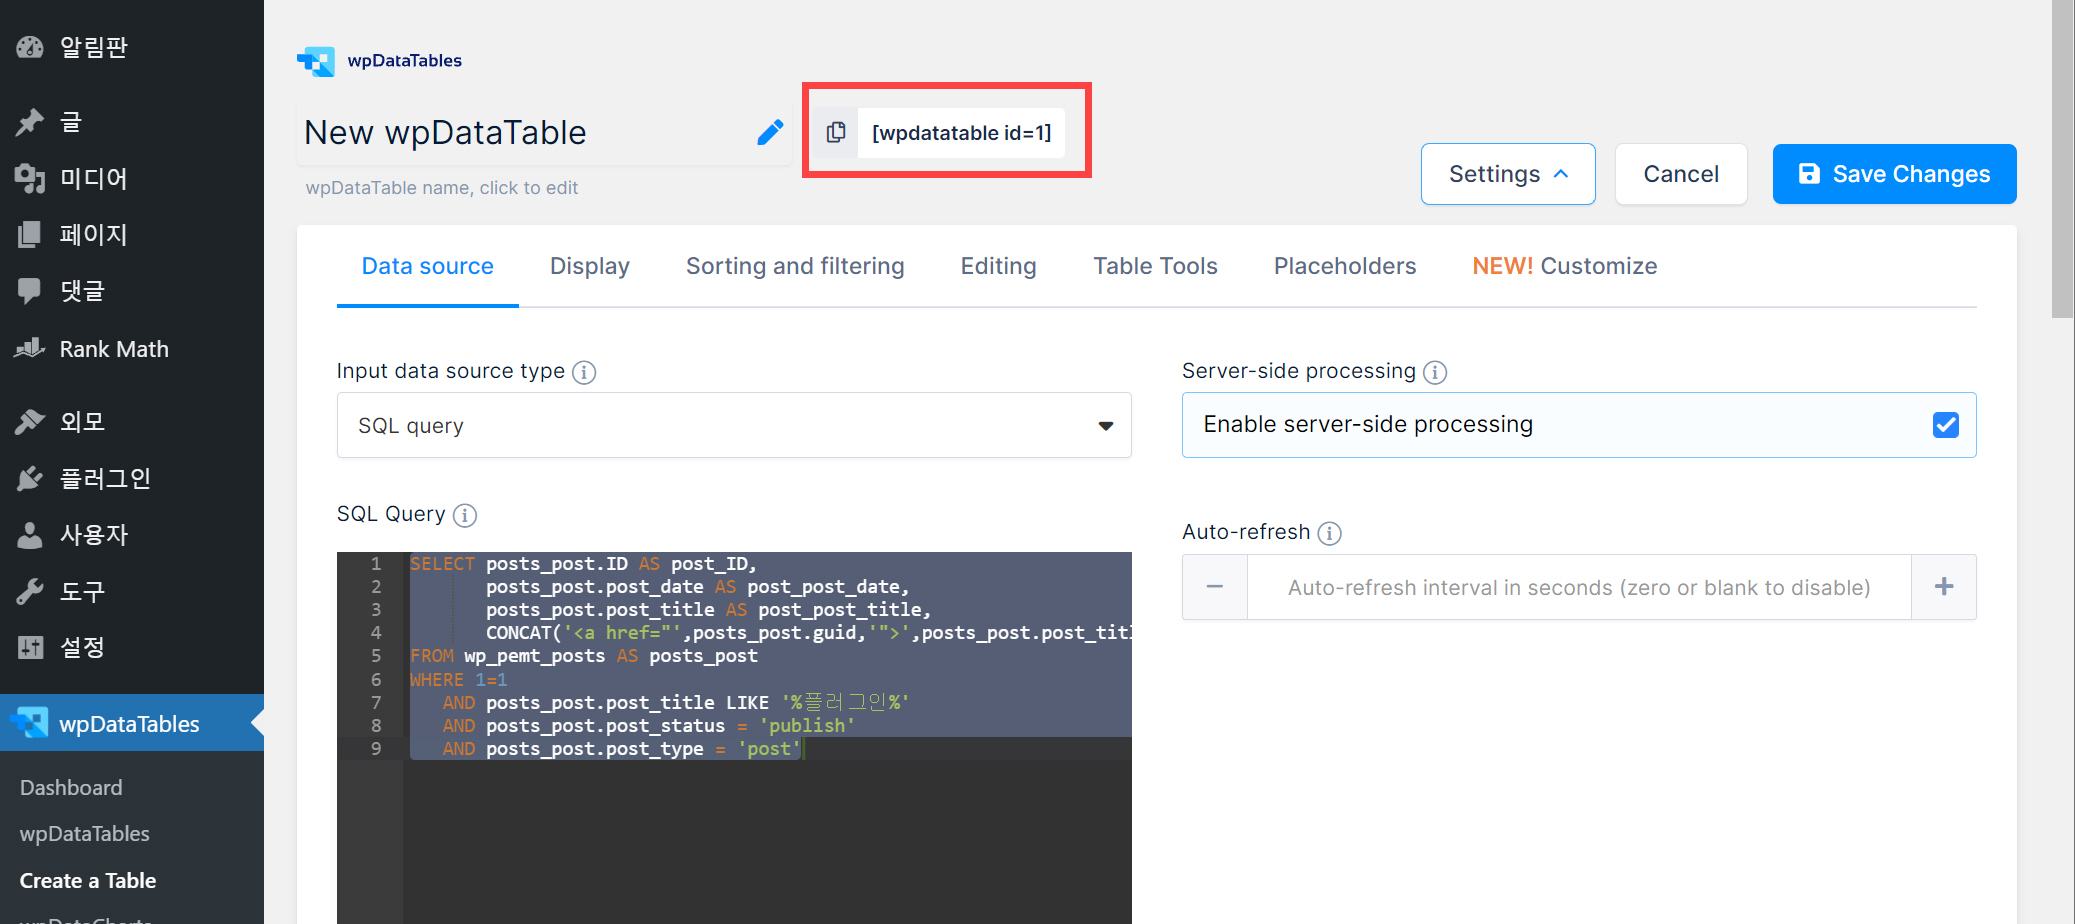Viewport: 2075px width, 924px height.
Task: Increase auto-refresh interval with plus button
Action: [1944, 587]
